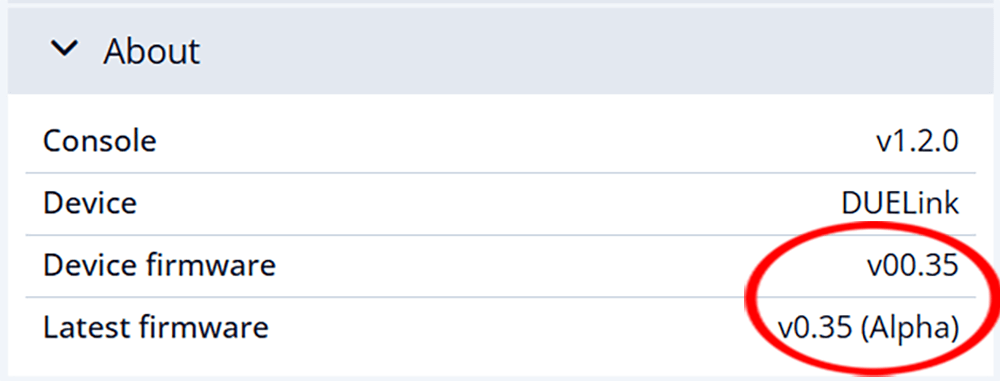Click the blank middle of the Console row
Screen dimensions: 1000x381
tap(510, 142)
